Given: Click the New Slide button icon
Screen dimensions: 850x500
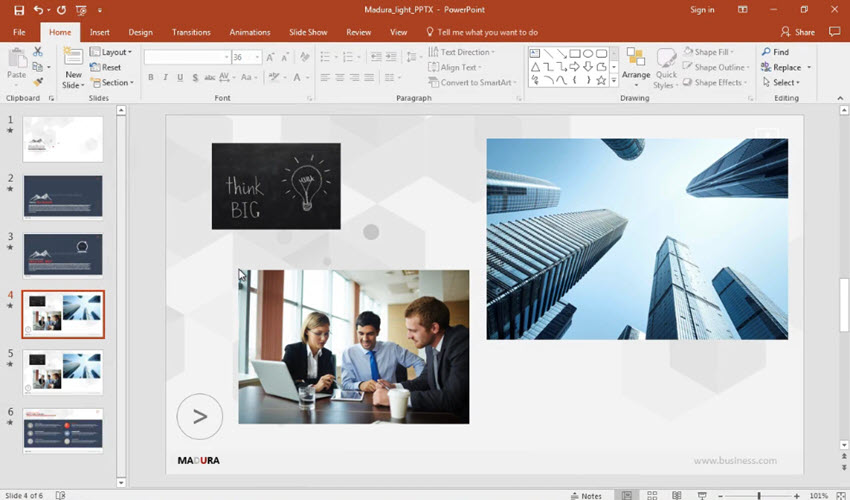Looking at the screenshot, I should pyautogui.click(x=73, y=57).
